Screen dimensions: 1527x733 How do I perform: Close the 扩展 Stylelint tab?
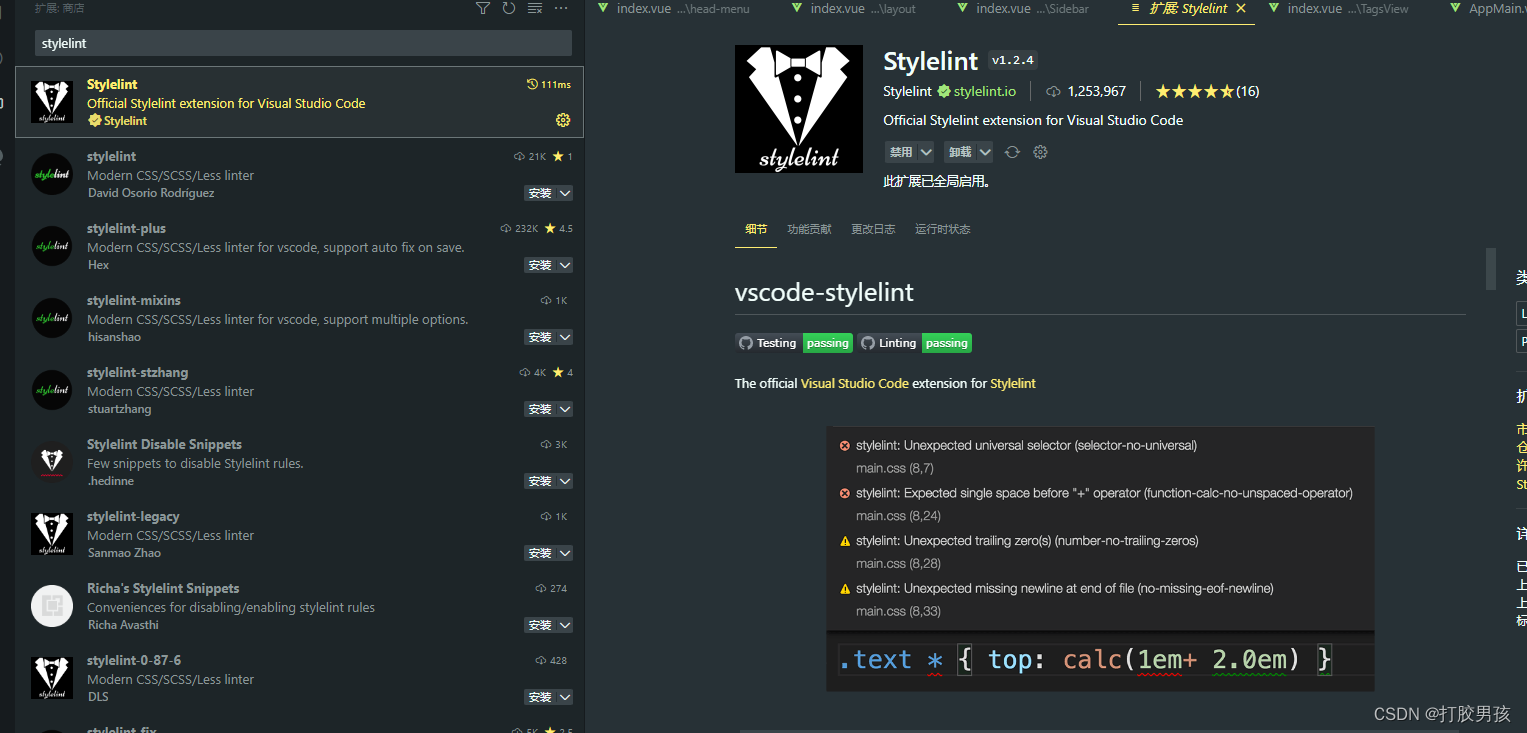coord(1241,8)
